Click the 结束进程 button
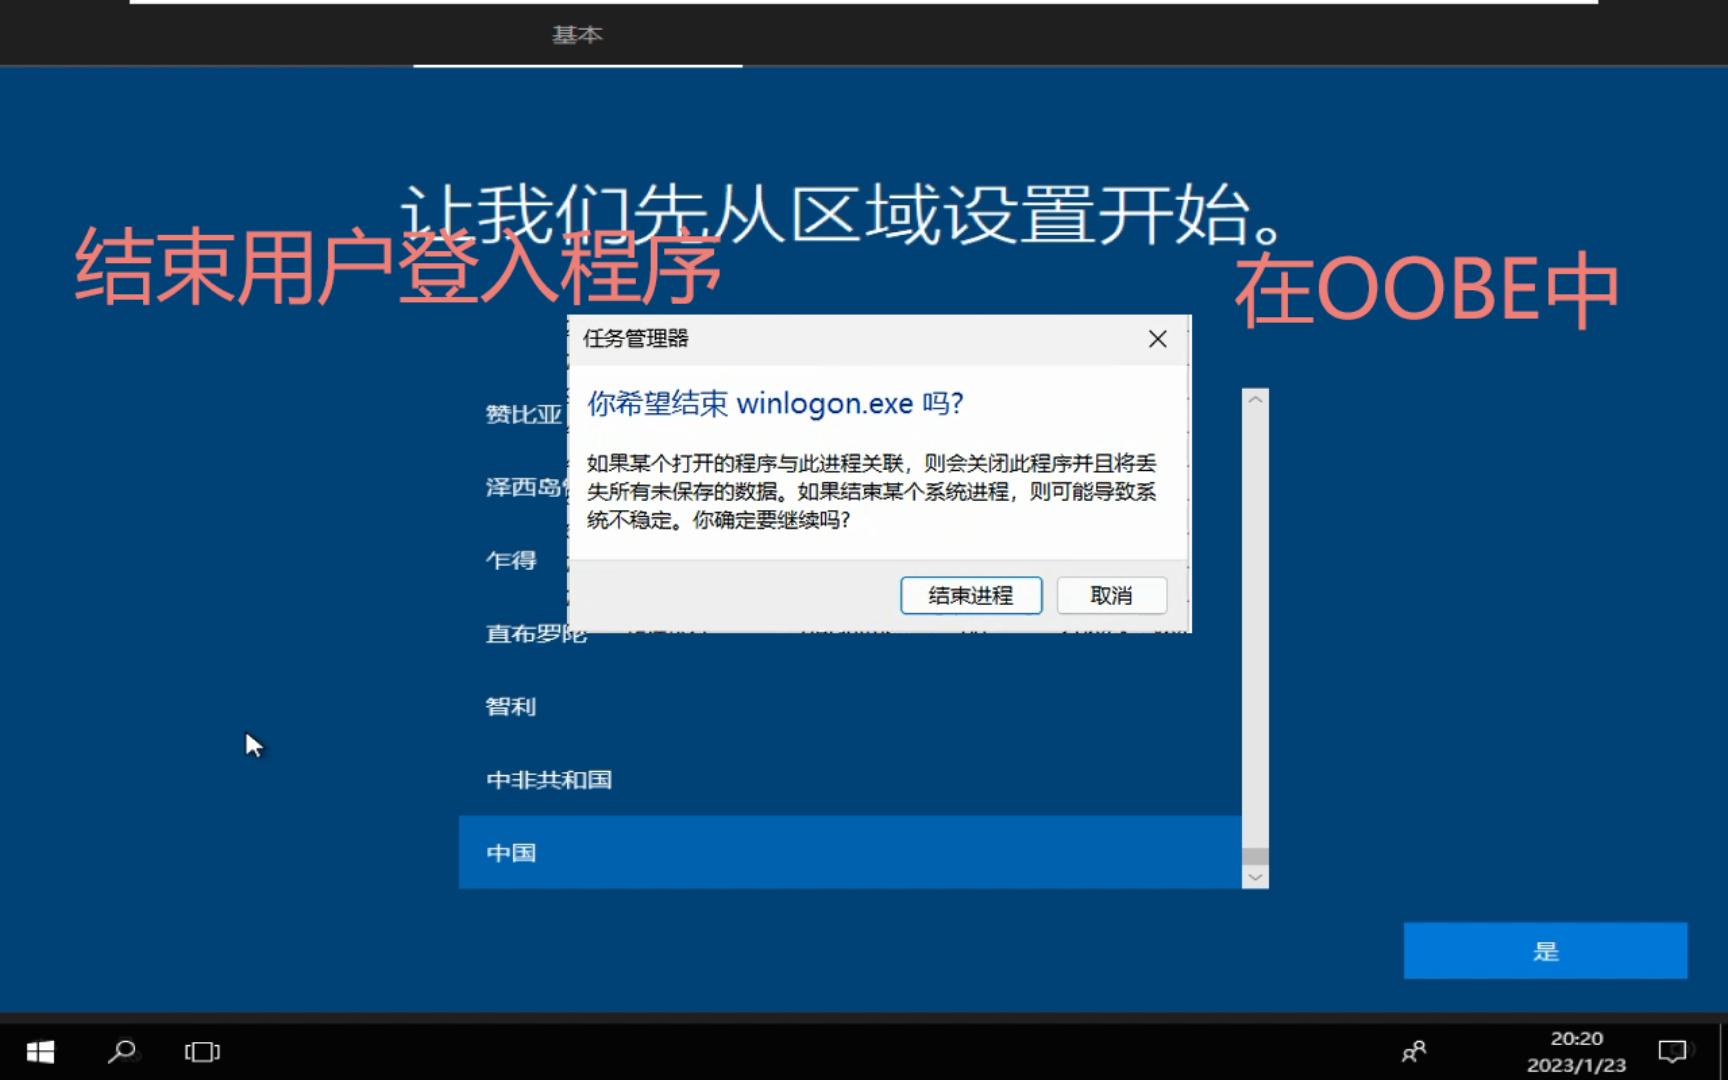1728x1080 pixels. point(970,596)
